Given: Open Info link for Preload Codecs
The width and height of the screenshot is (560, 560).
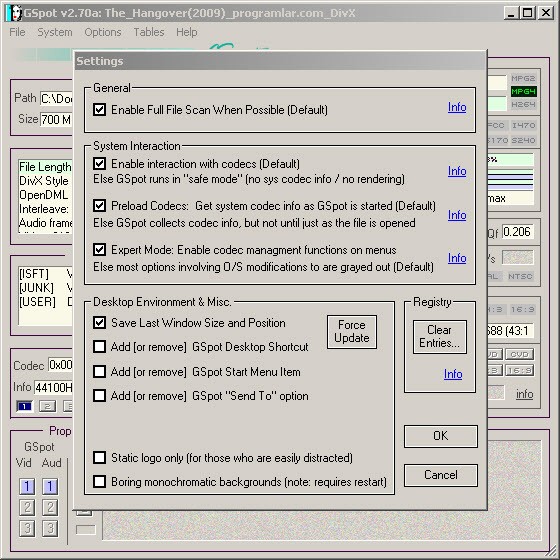Looking at the screenshot, I should (457, 215).
